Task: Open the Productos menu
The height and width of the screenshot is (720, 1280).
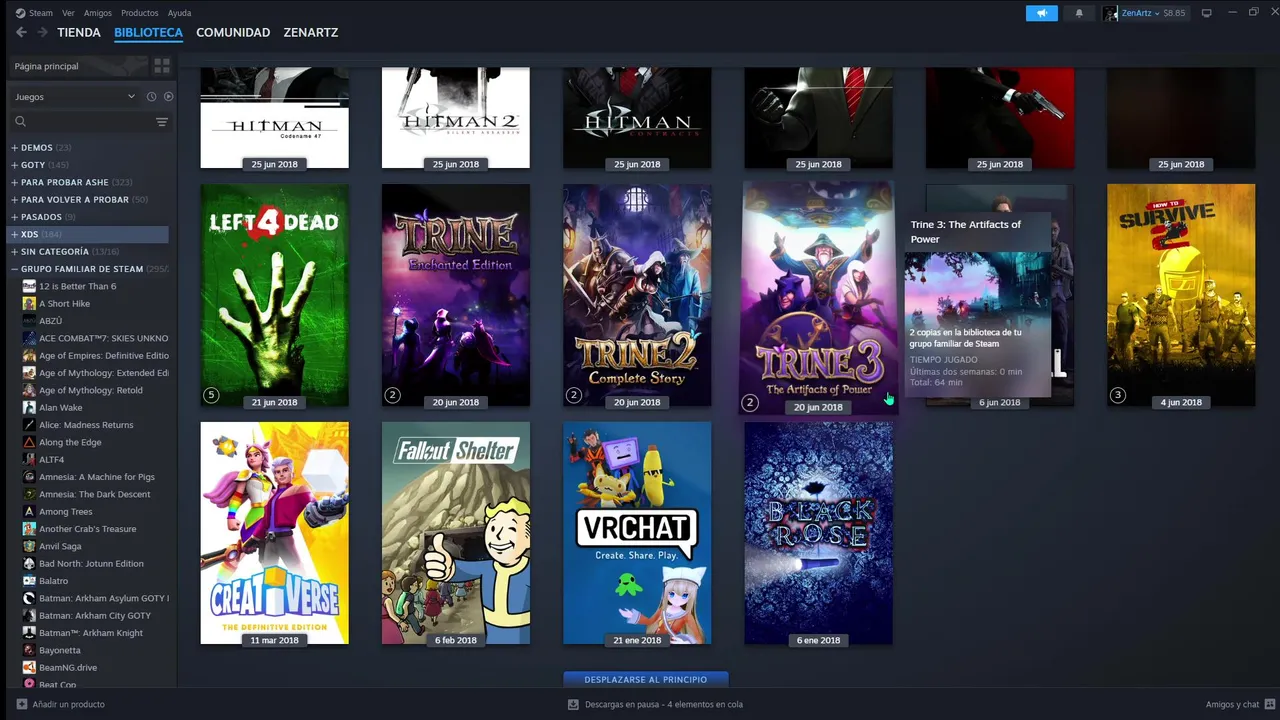Action: 139,13
